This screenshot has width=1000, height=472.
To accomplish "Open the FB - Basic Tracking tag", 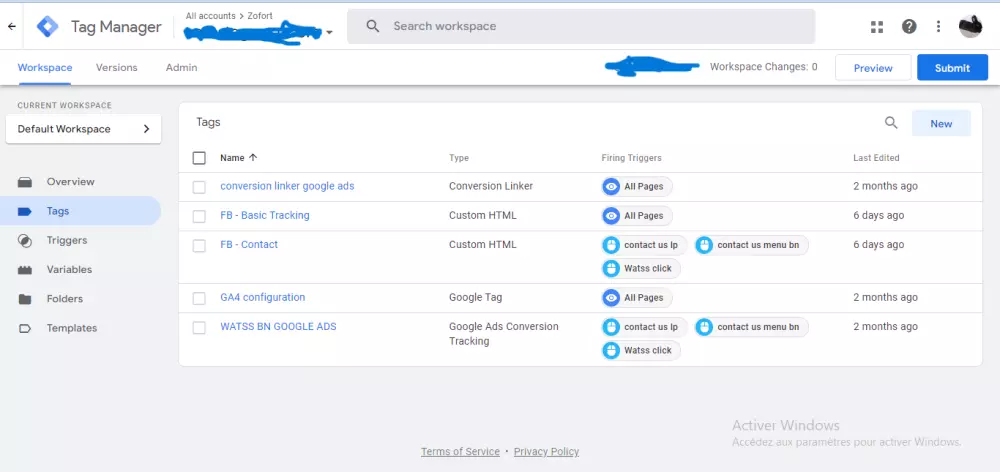I will pos(265,216).
